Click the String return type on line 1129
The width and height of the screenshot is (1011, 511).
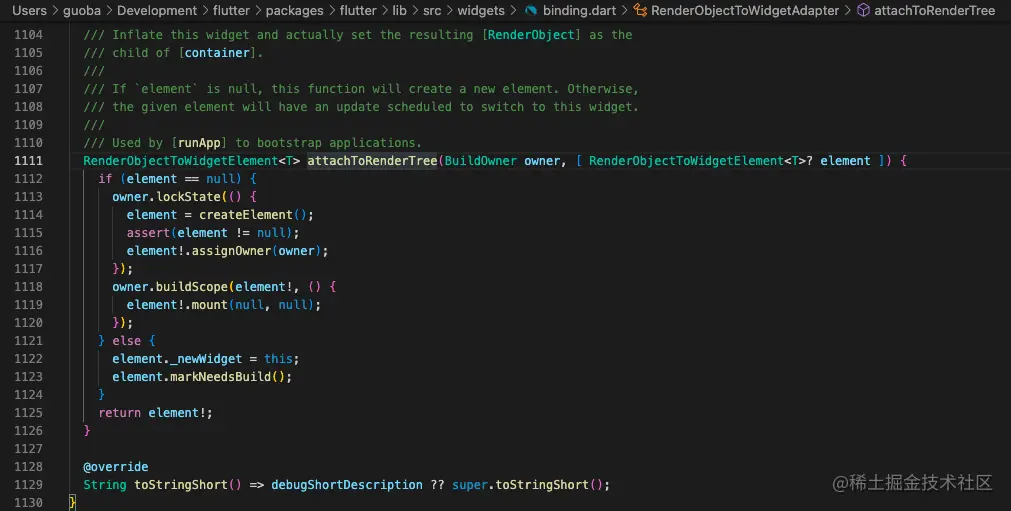(x=105, y=485)
